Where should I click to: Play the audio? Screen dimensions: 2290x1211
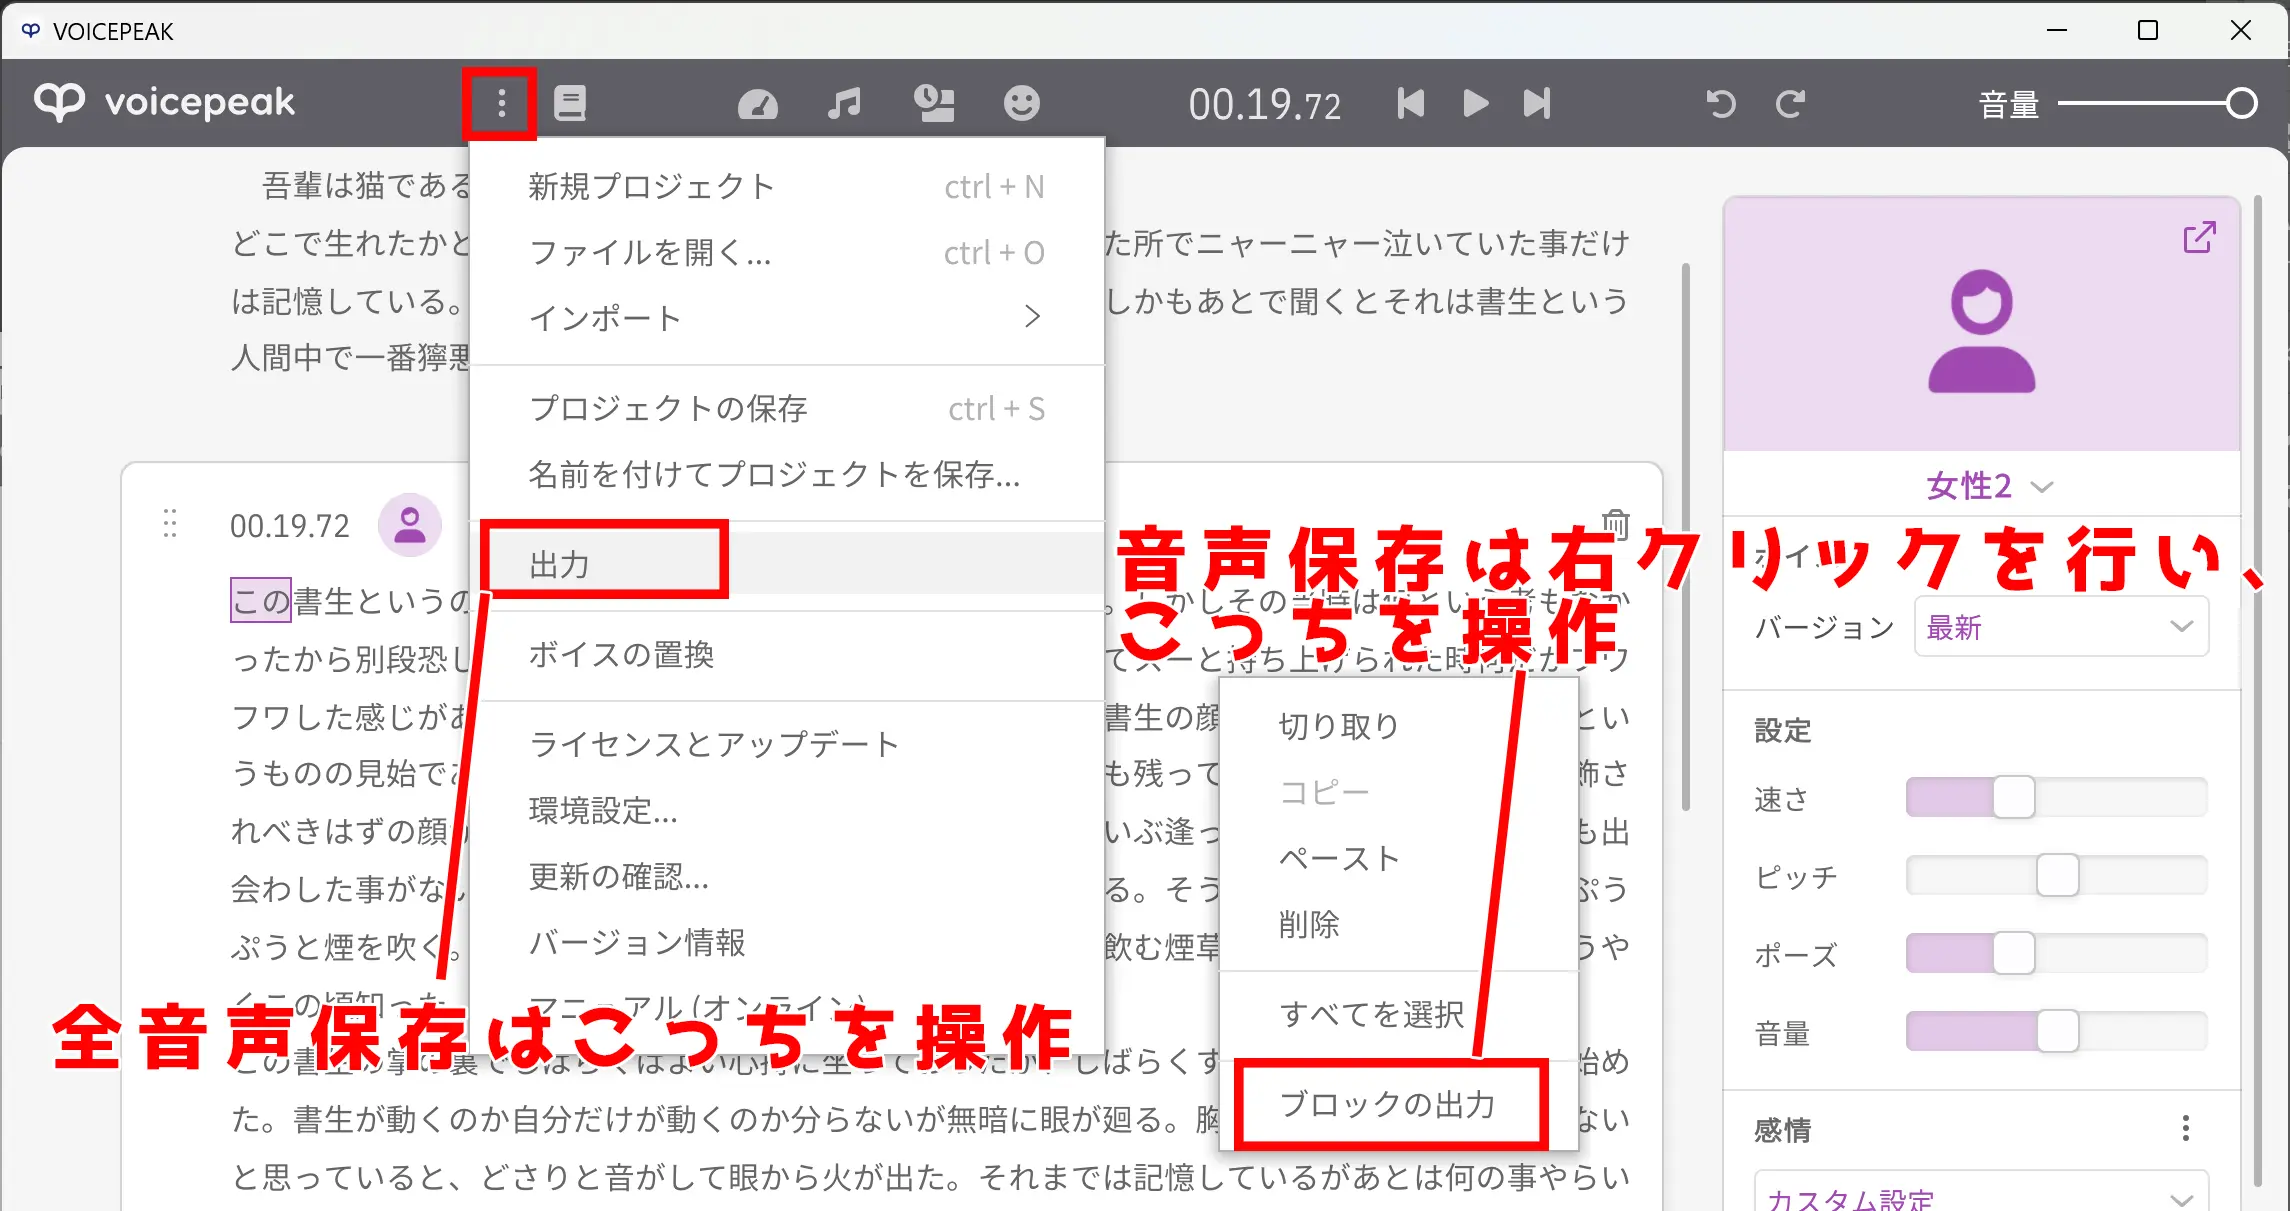point(1476,103)
